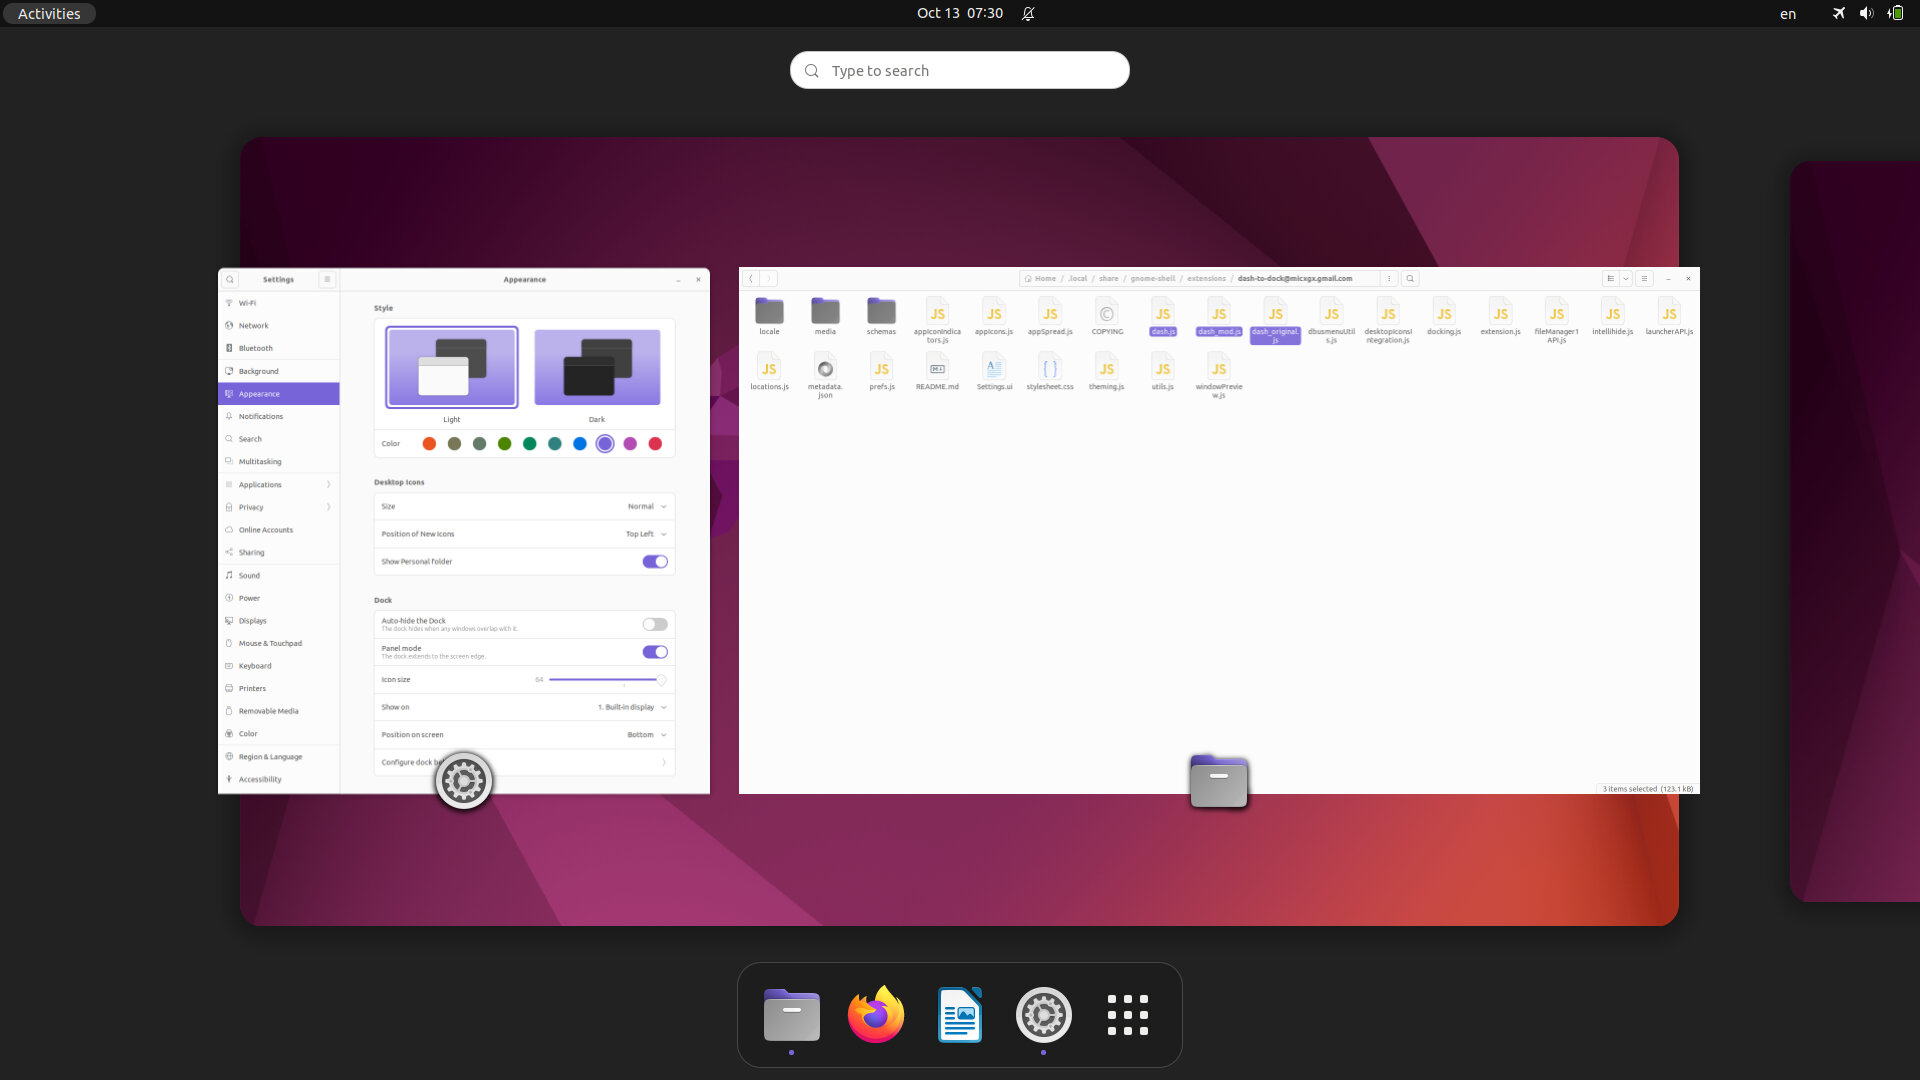The image size is (1920, 1080).
Task: Open the desktop icons Size dropdown
Action: pyautogui.click(x=647, y=507)
